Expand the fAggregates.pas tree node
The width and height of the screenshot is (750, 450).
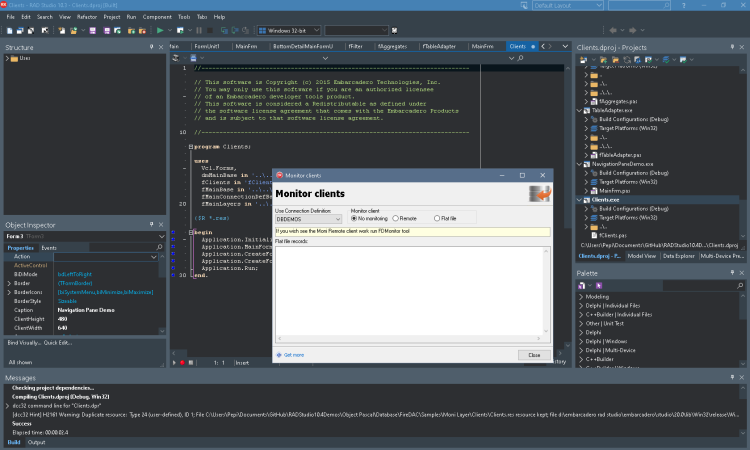pyautogui.click(x=586, y=101)
